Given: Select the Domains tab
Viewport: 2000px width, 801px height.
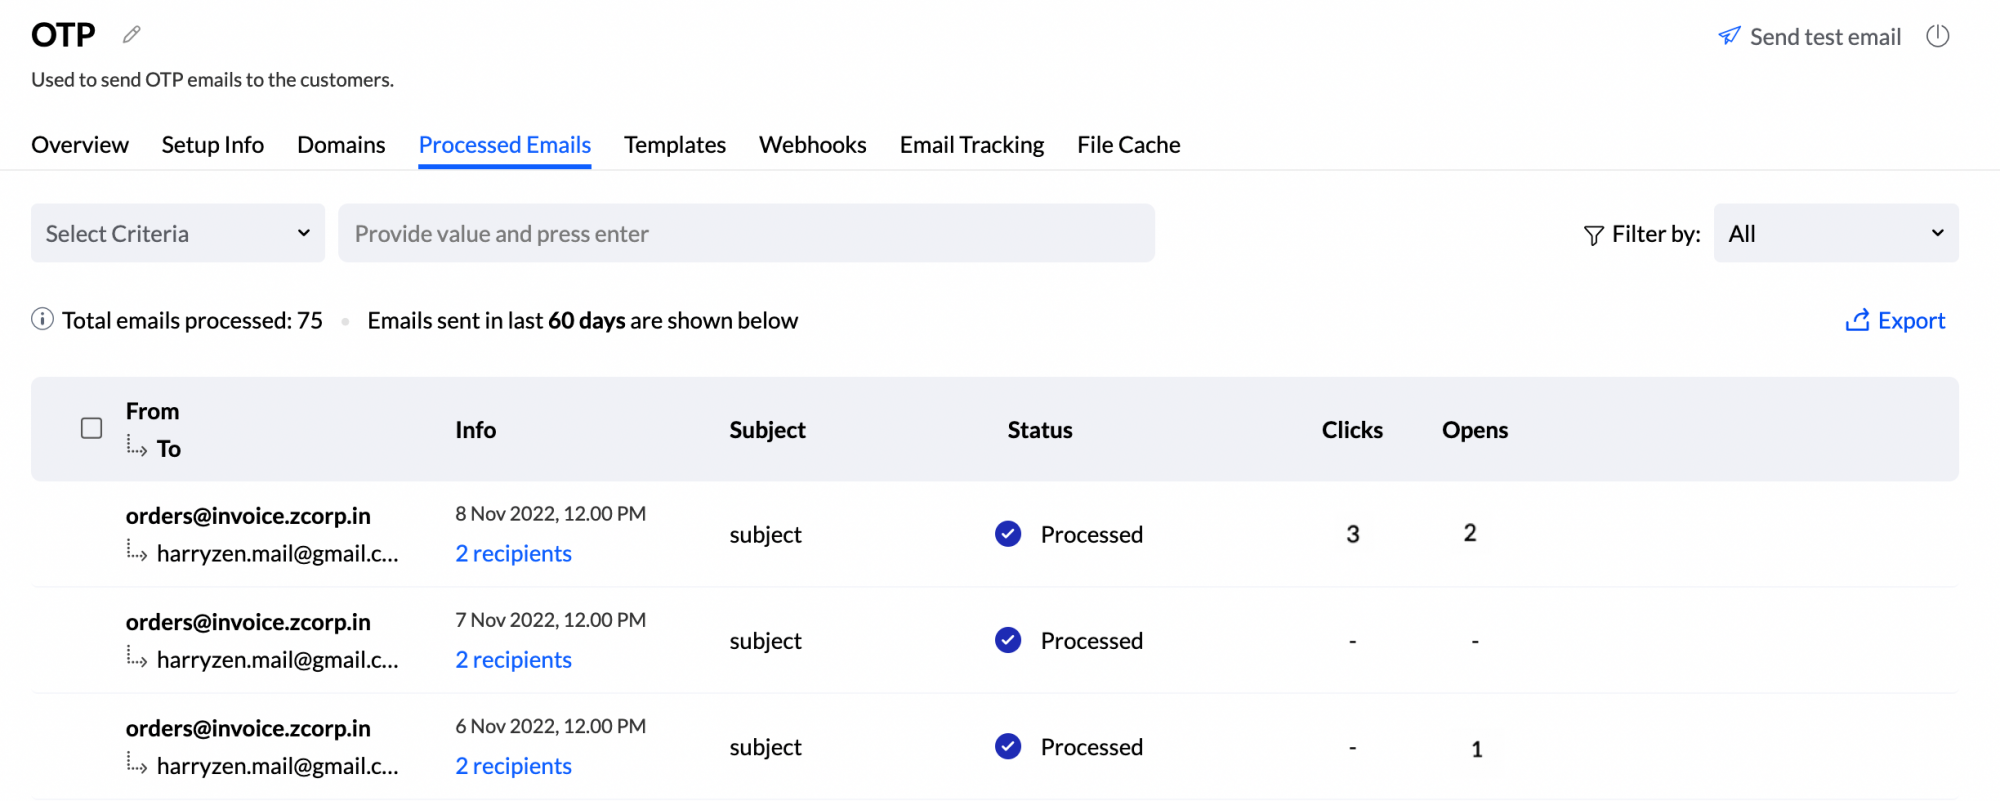Looking at the screenshot, I should (341, 145).
